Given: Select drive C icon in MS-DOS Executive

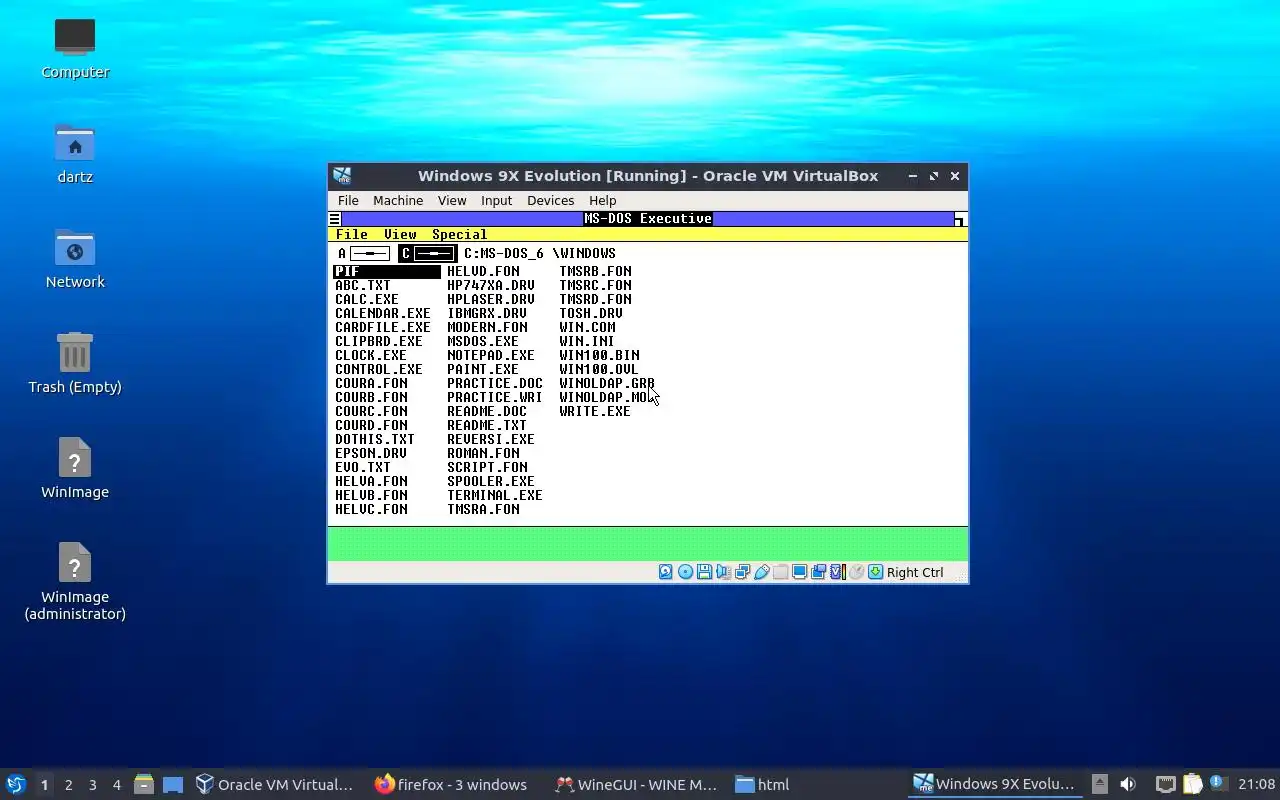Looking at the screenshot, I should click(x=428, y=253).
